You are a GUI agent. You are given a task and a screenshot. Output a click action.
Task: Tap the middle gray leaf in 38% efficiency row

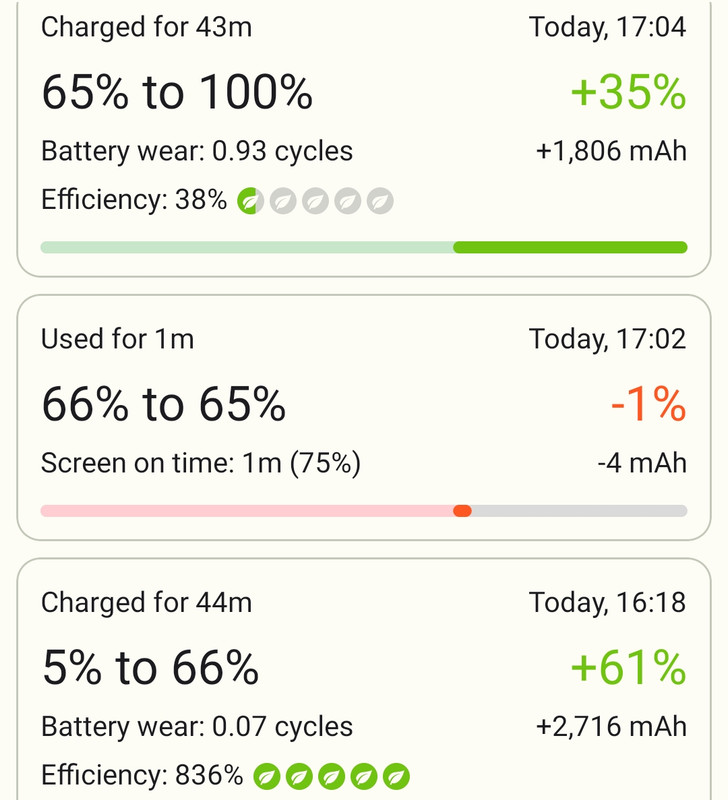[x=315, y=201]
